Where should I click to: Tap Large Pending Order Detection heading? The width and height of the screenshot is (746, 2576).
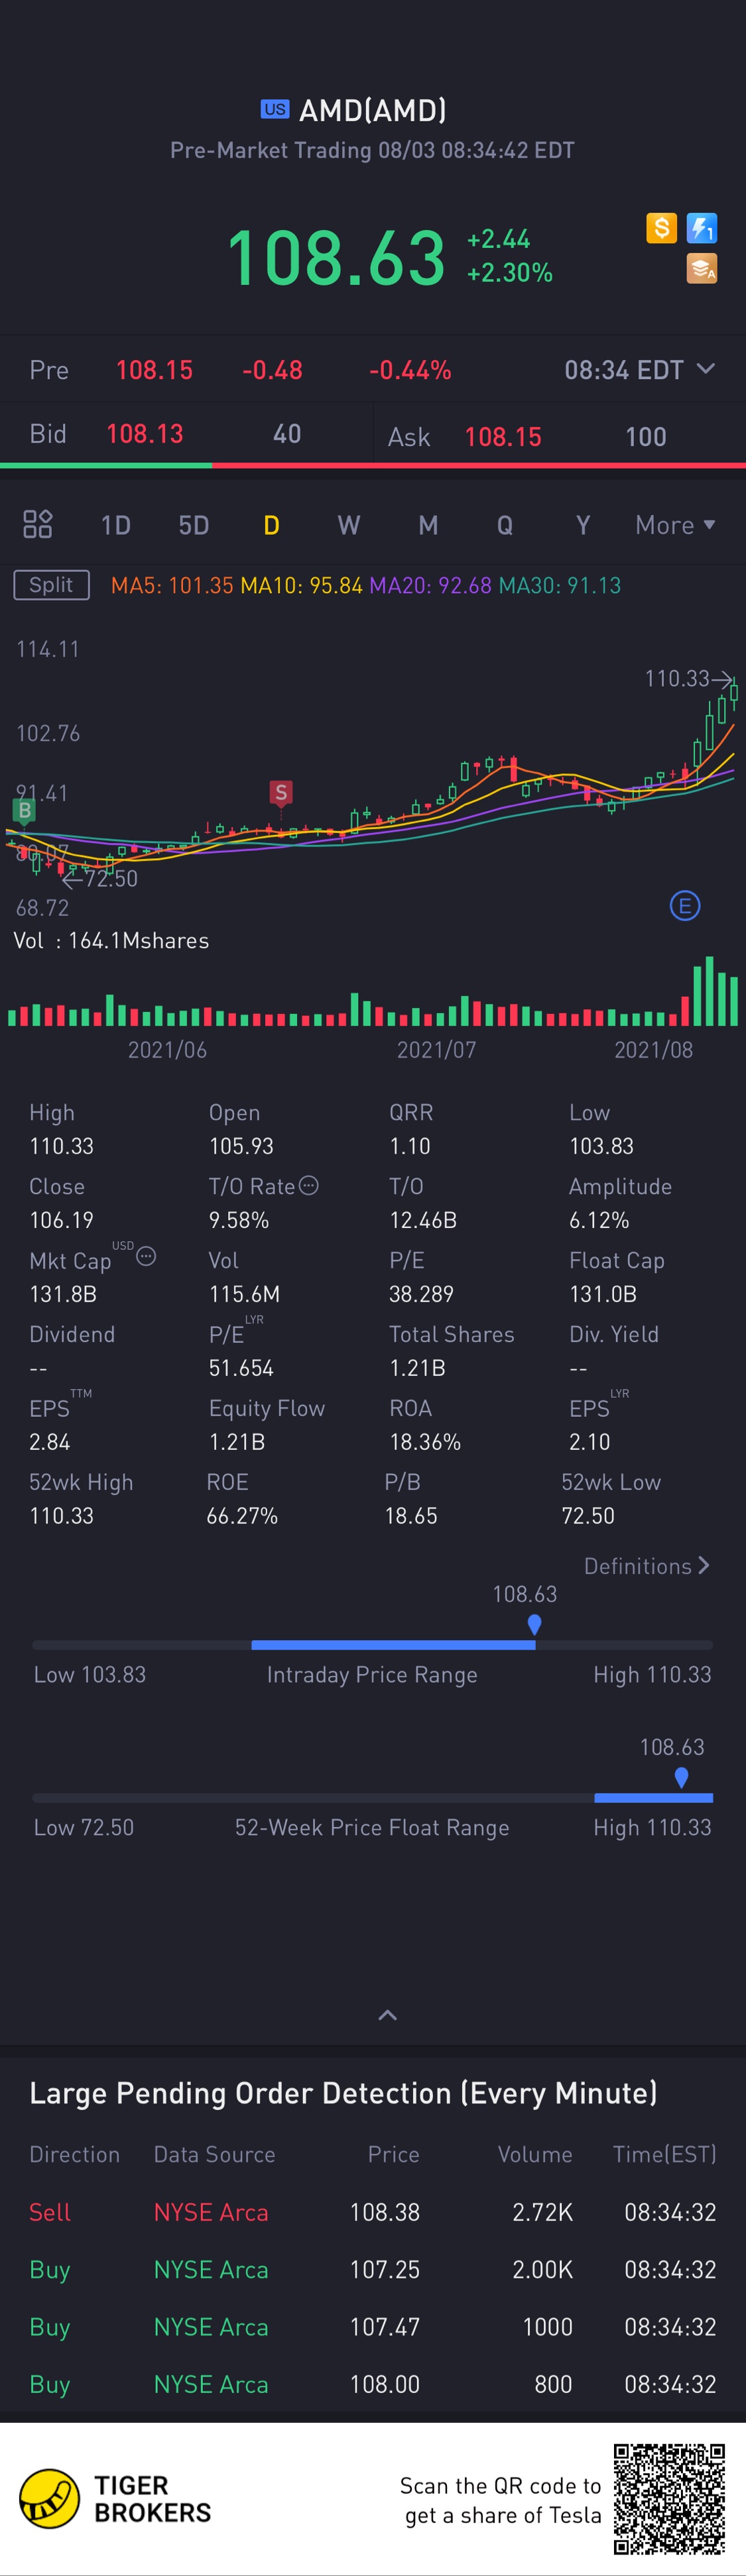343,2093
